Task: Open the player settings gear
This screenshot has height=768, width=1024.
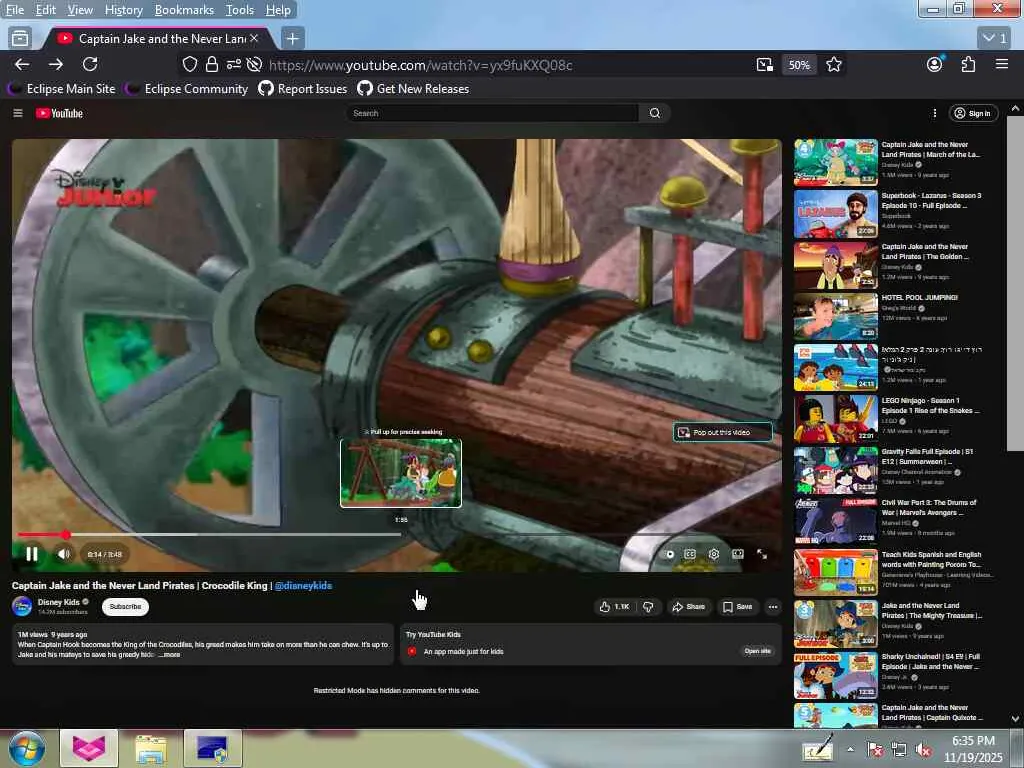Action: [x=714, y=554]
